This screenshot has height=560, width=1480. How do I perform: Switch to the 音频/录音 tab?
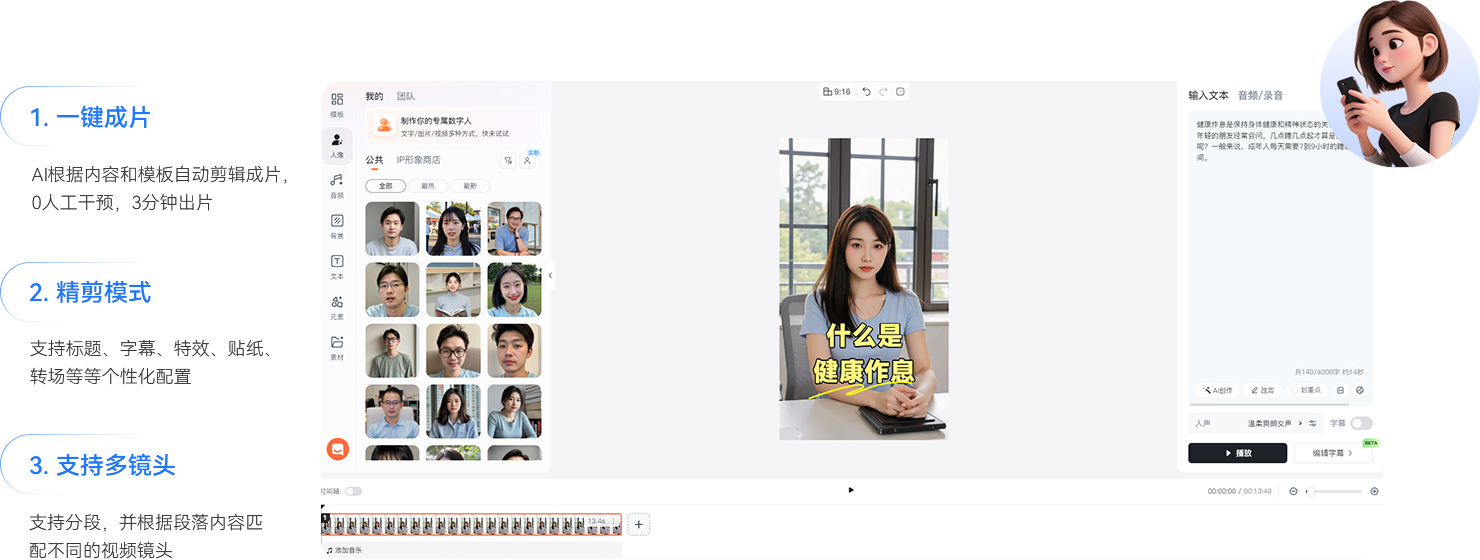tap(1260, 96)
